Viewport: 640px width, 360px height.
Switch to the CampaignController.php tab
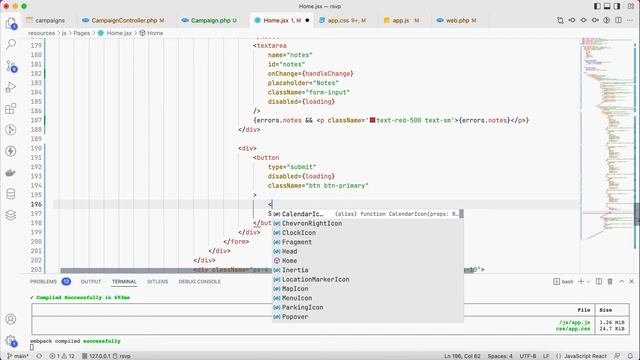tap(123, 20)
